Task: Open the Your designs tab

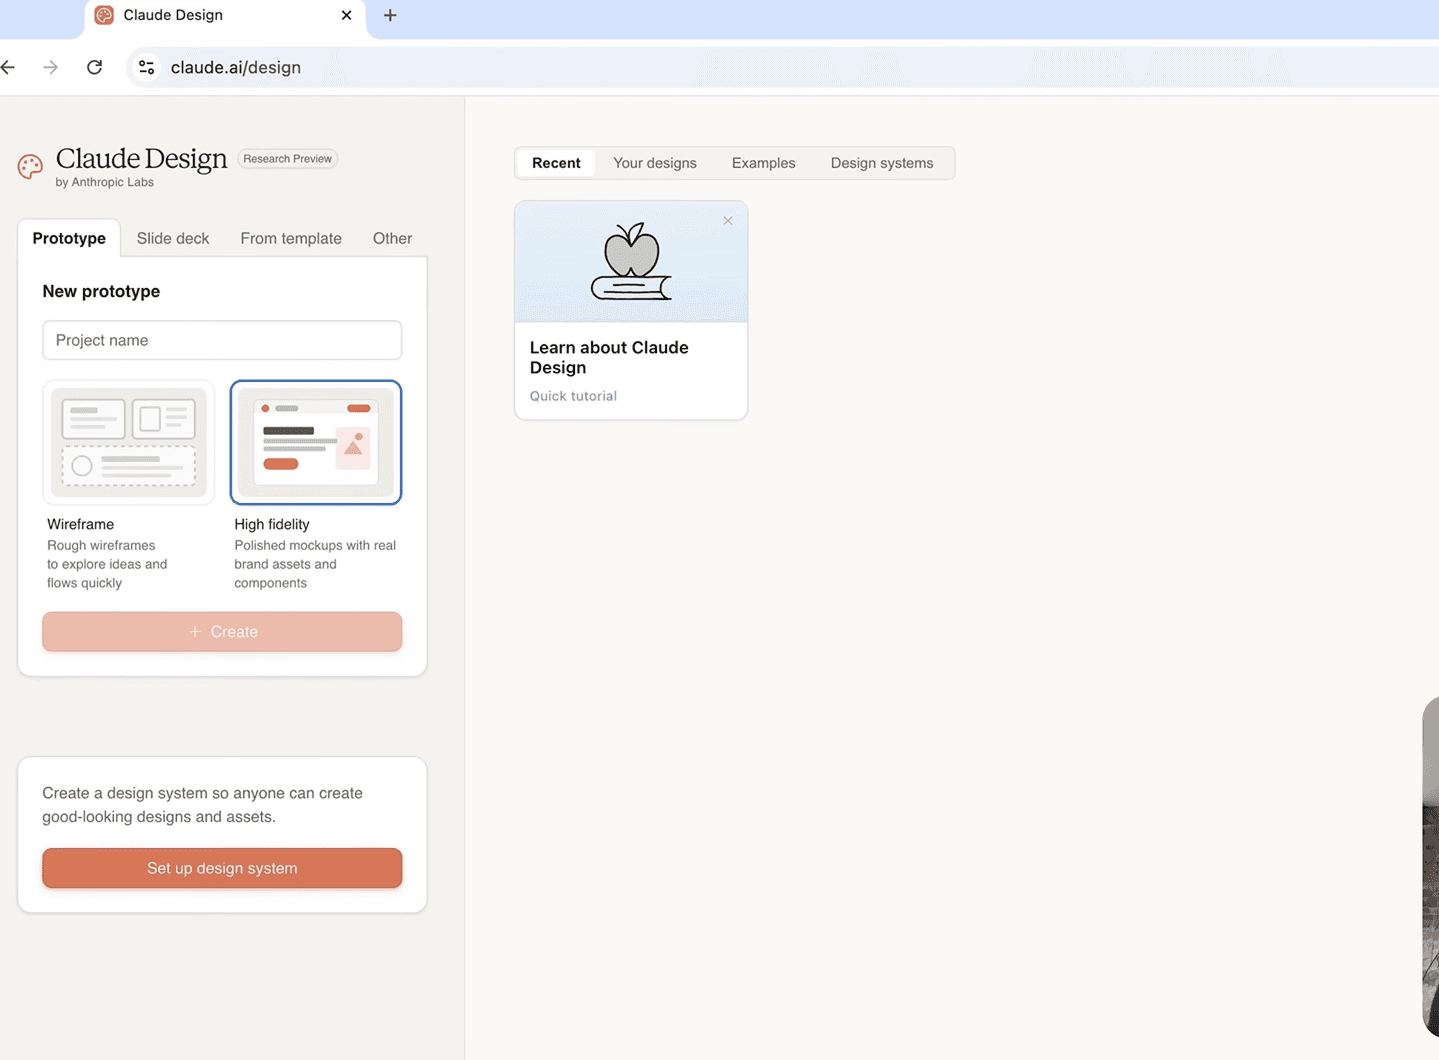Action: 655,163
